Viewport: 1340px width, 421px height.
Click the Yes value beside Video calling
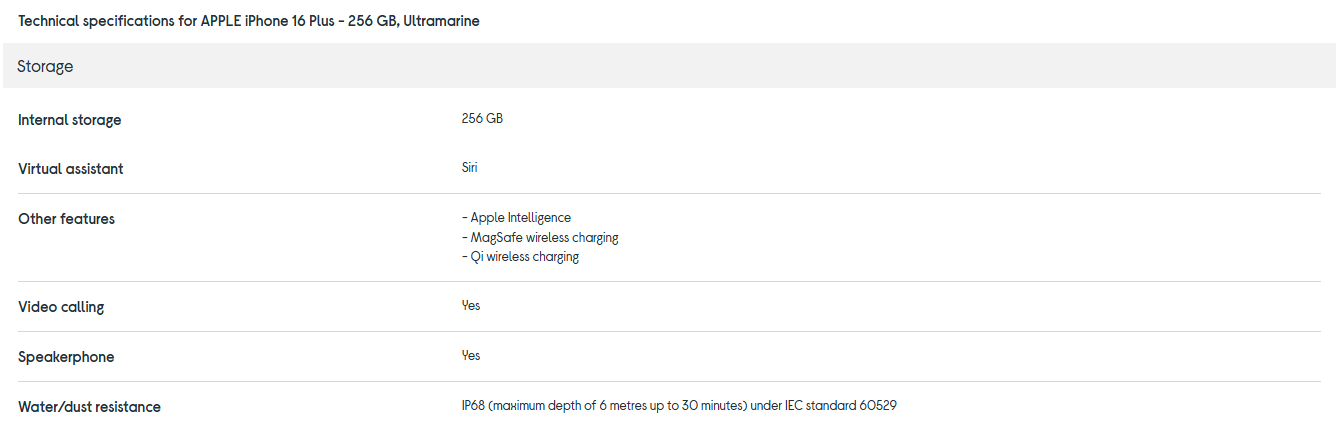click(x=471, y=305)
